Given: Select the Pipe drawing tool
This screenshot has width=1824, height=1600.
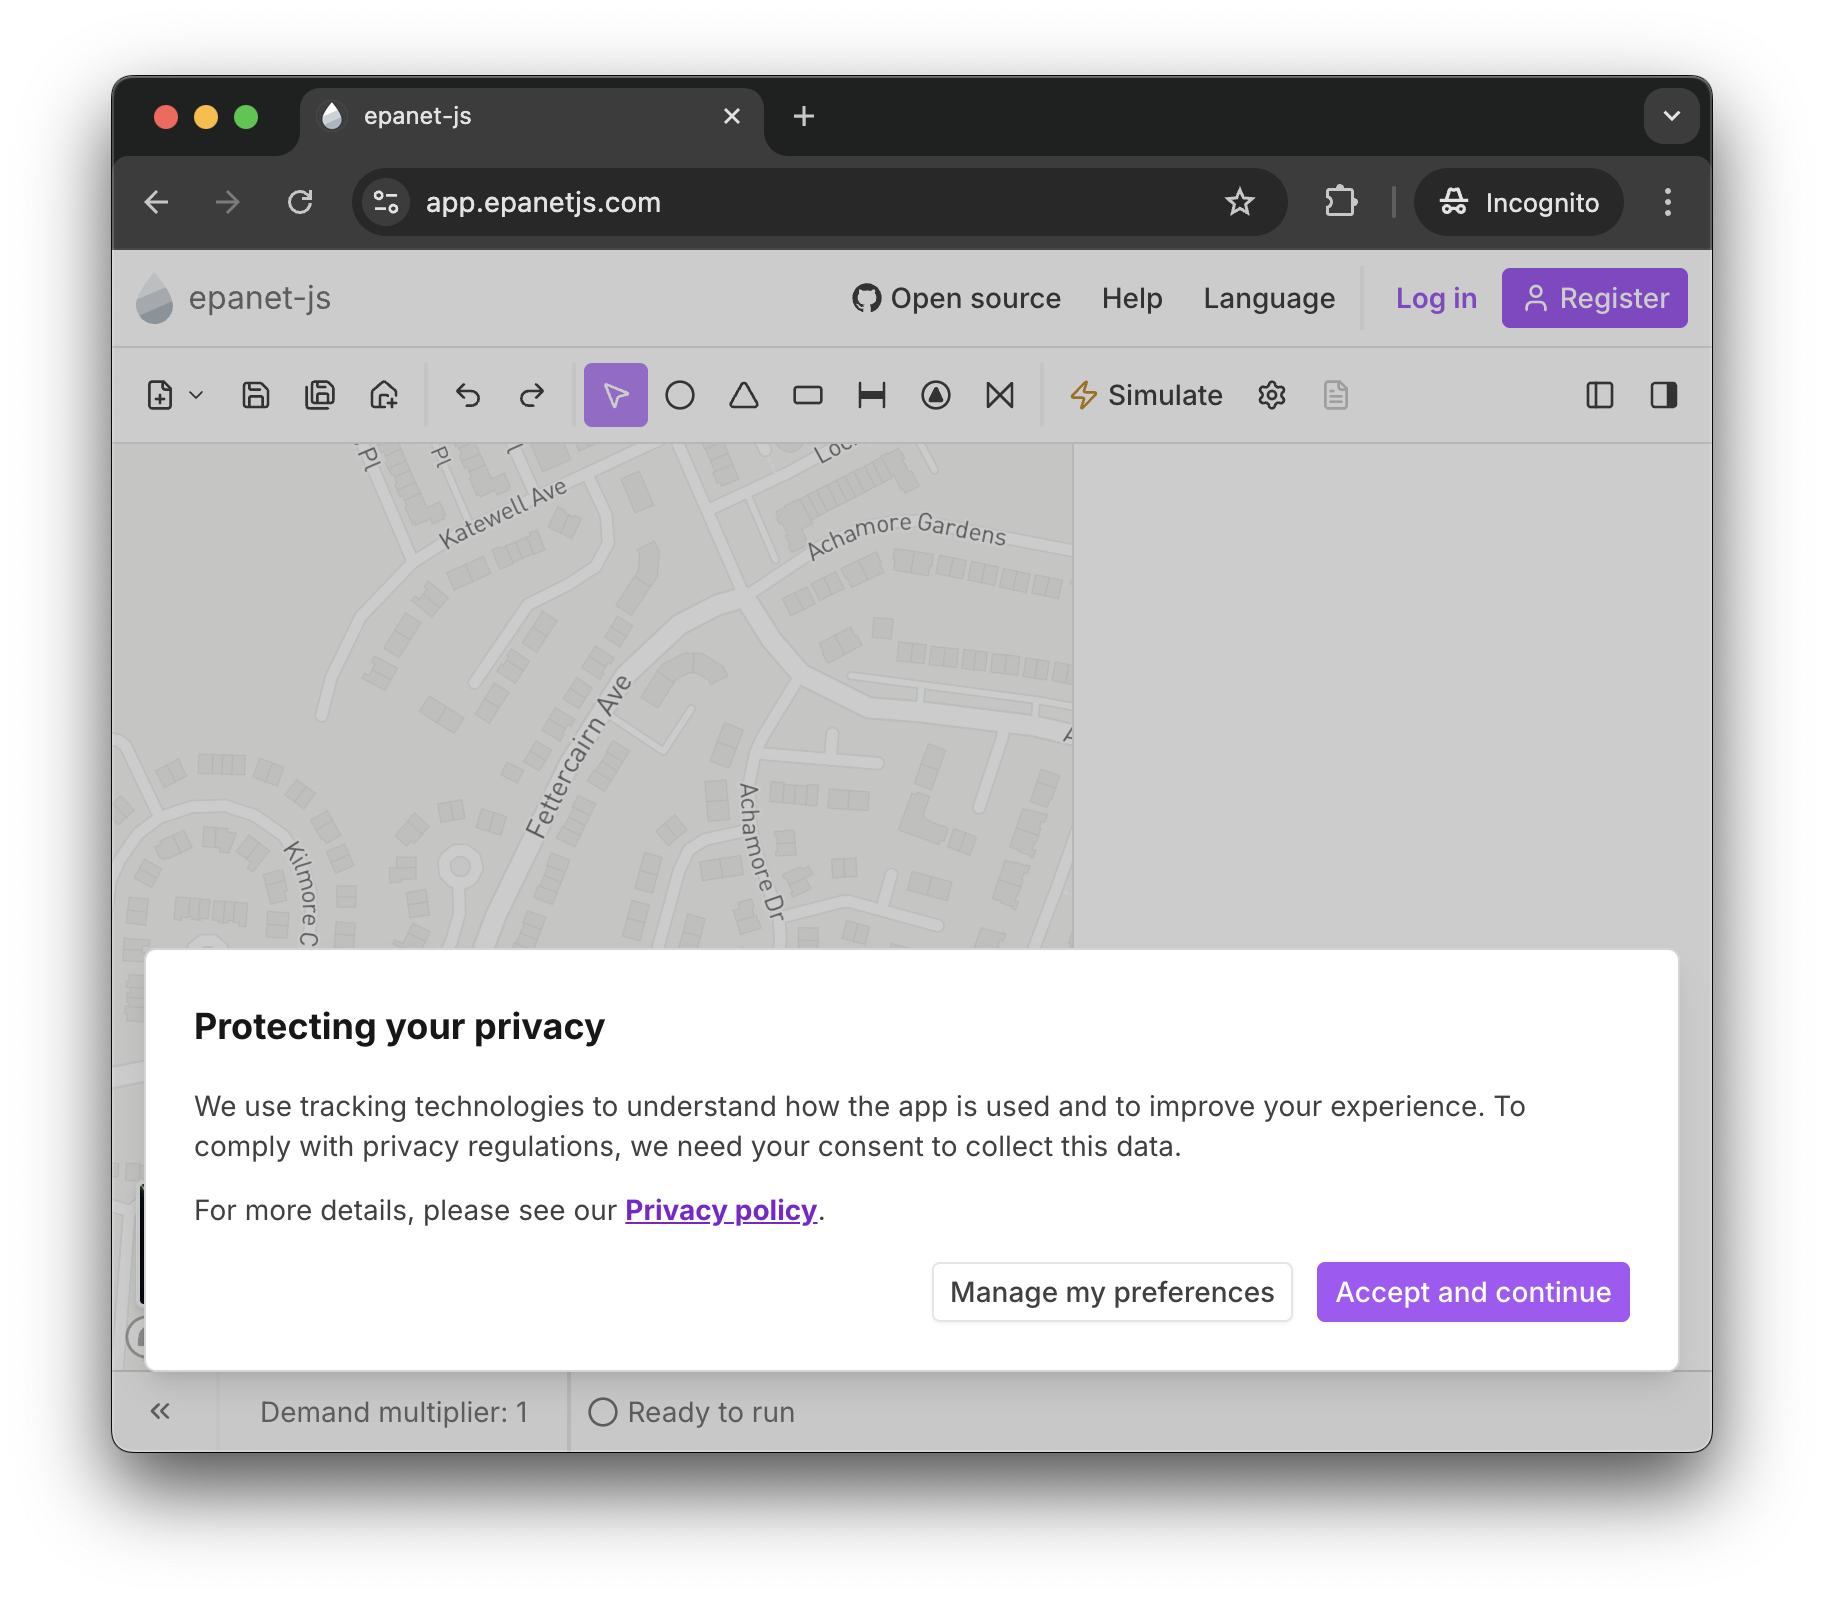Looking at the screenshot, I should tap(871, 395).
